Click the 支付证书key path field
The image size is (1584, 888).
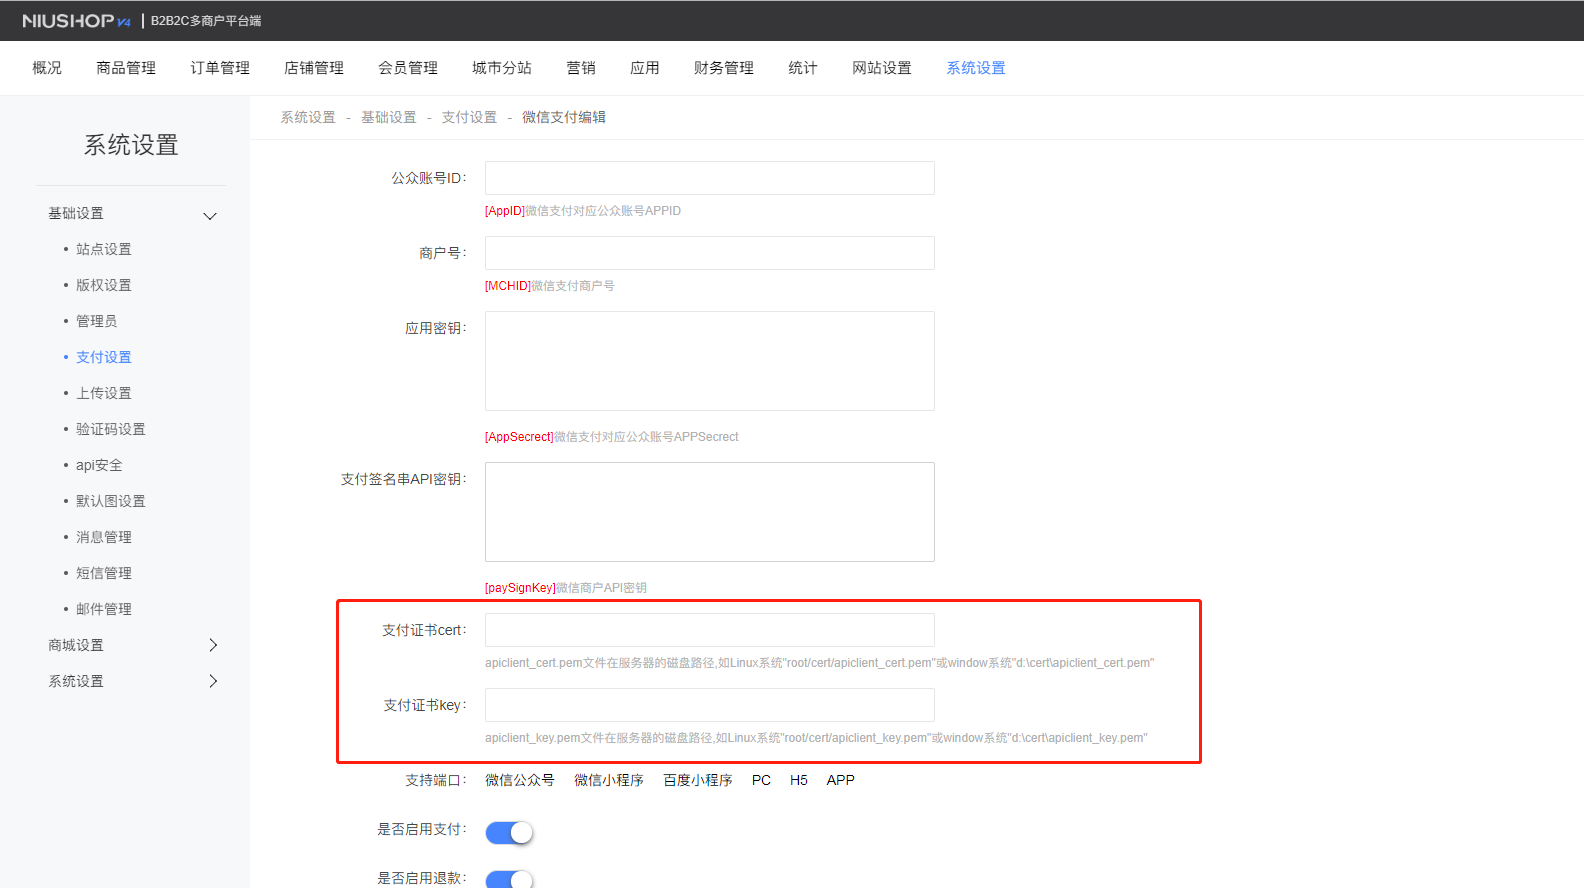point(710,705)
